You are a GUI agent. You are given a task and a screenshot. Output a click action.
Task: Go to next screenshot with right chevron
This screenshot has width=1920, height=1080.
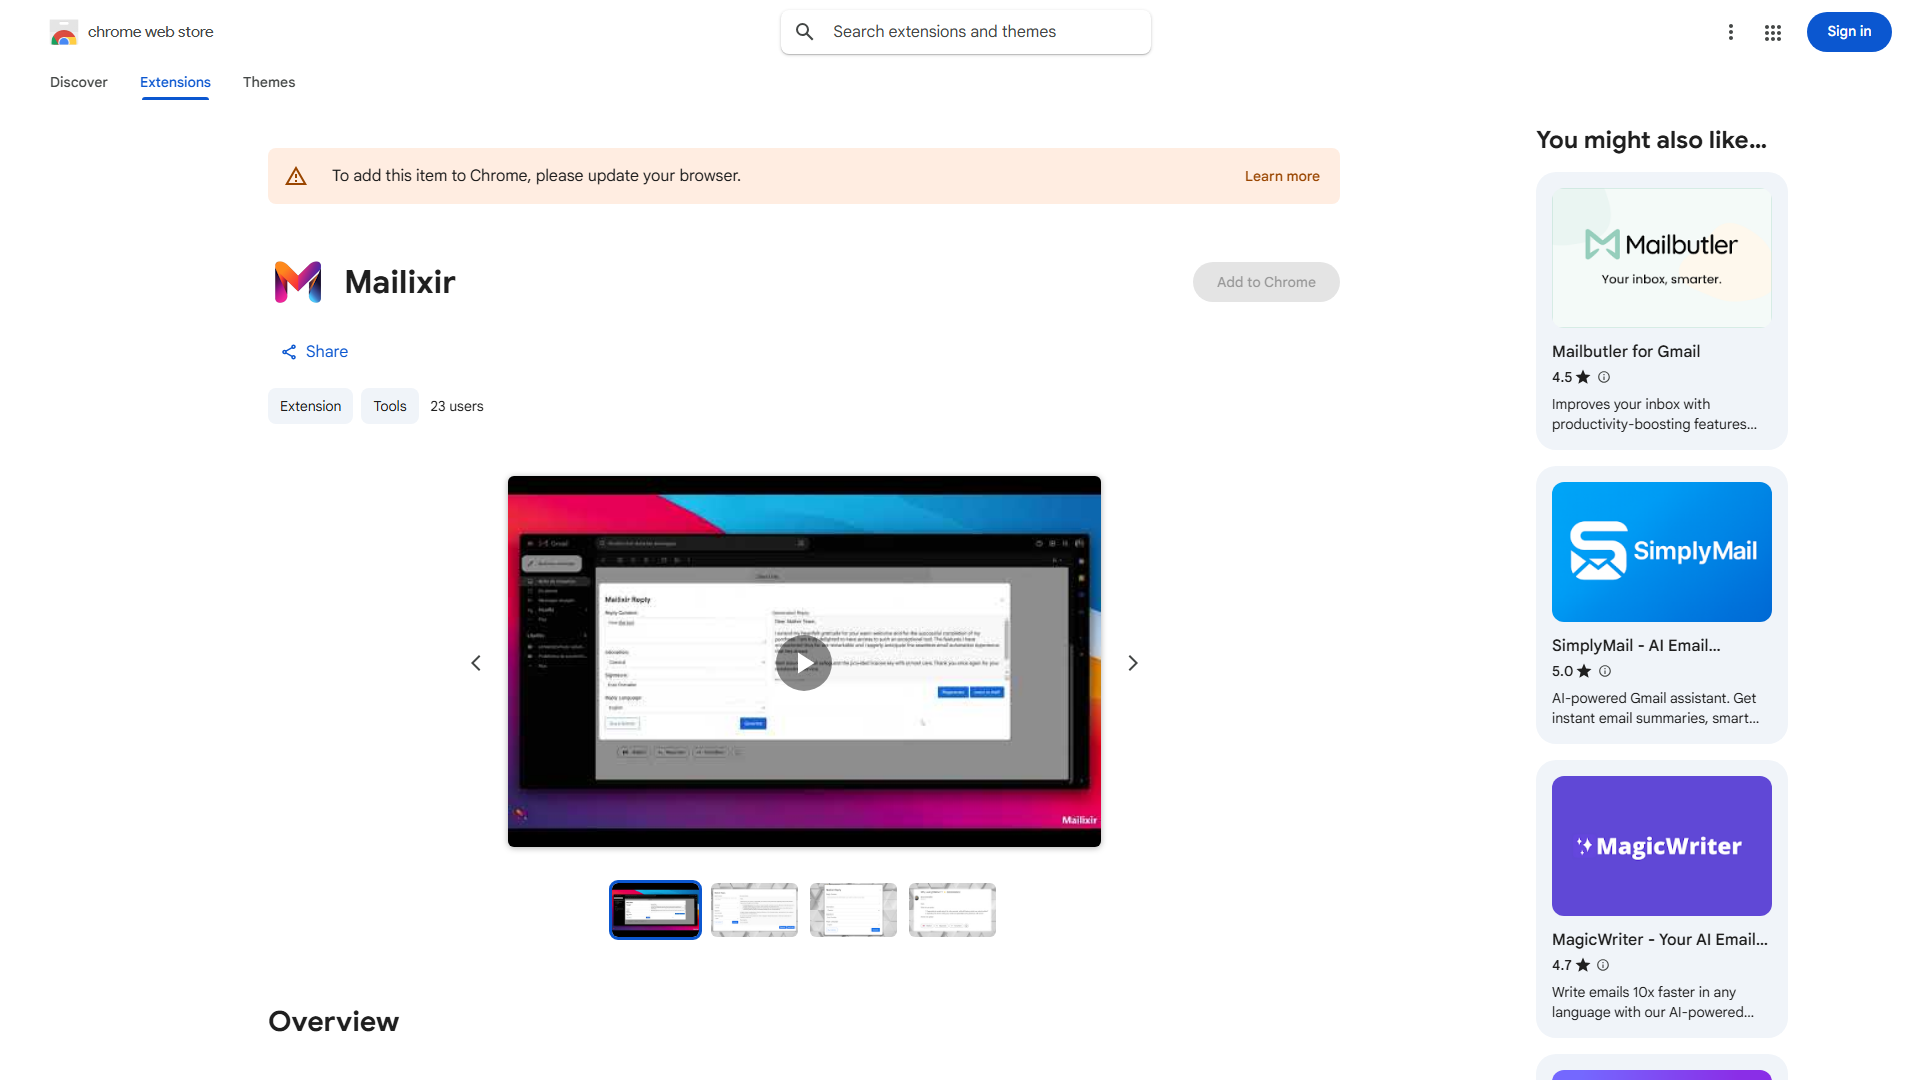pyautogui.click(x=1133, y=663)
